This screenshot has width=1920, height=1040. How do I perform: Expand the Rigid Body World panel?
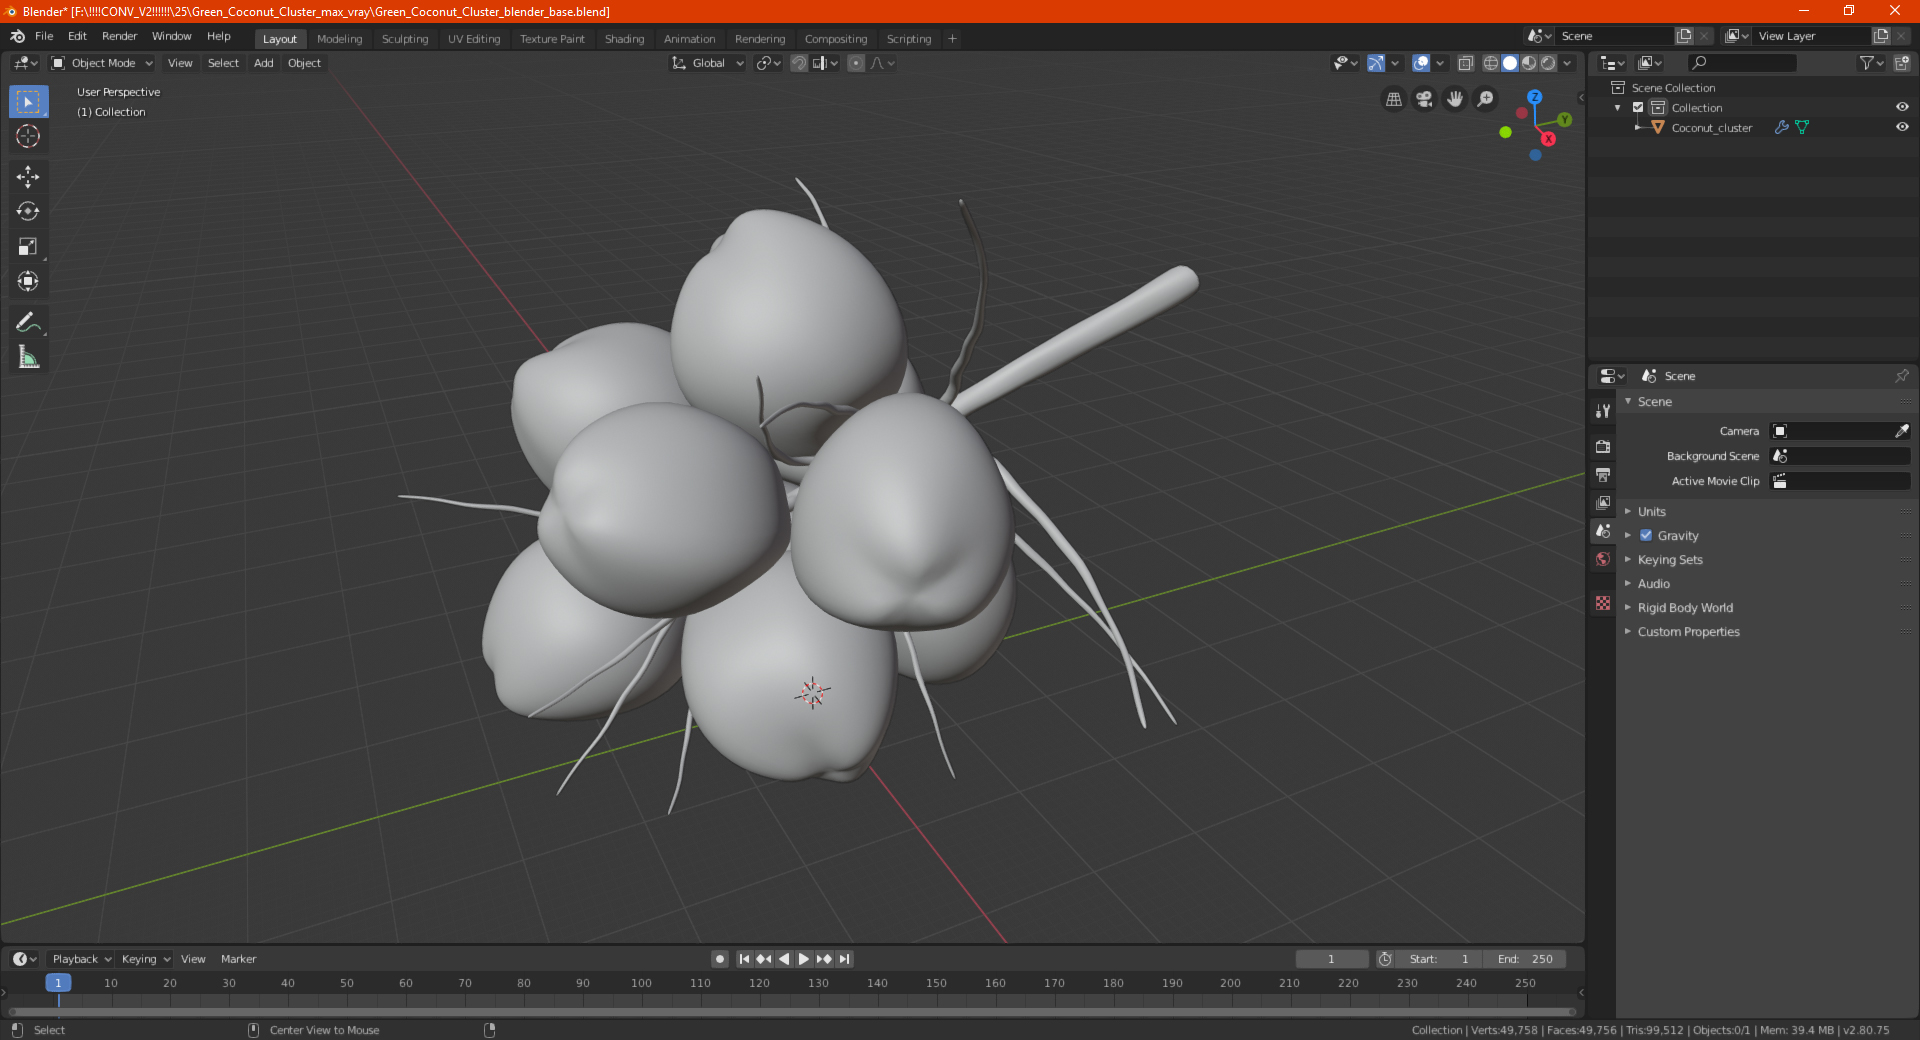click(1685, 607)
